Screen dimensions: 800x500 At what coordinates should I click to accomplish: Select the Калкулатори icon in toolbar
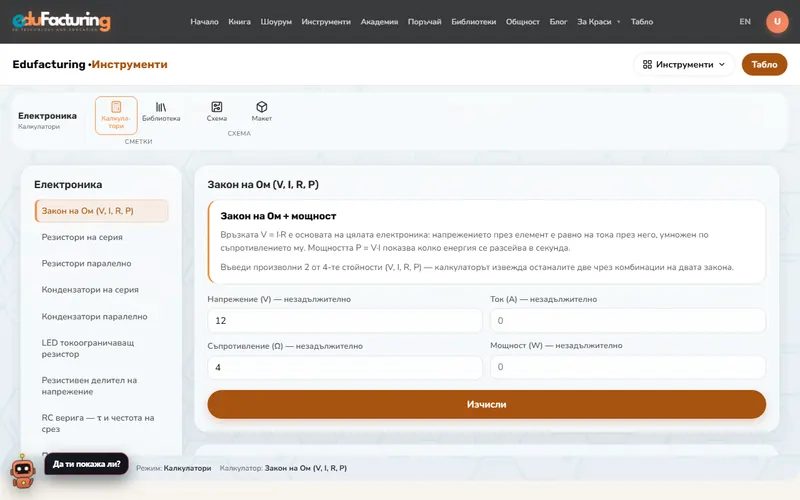(x=116, y=107)
